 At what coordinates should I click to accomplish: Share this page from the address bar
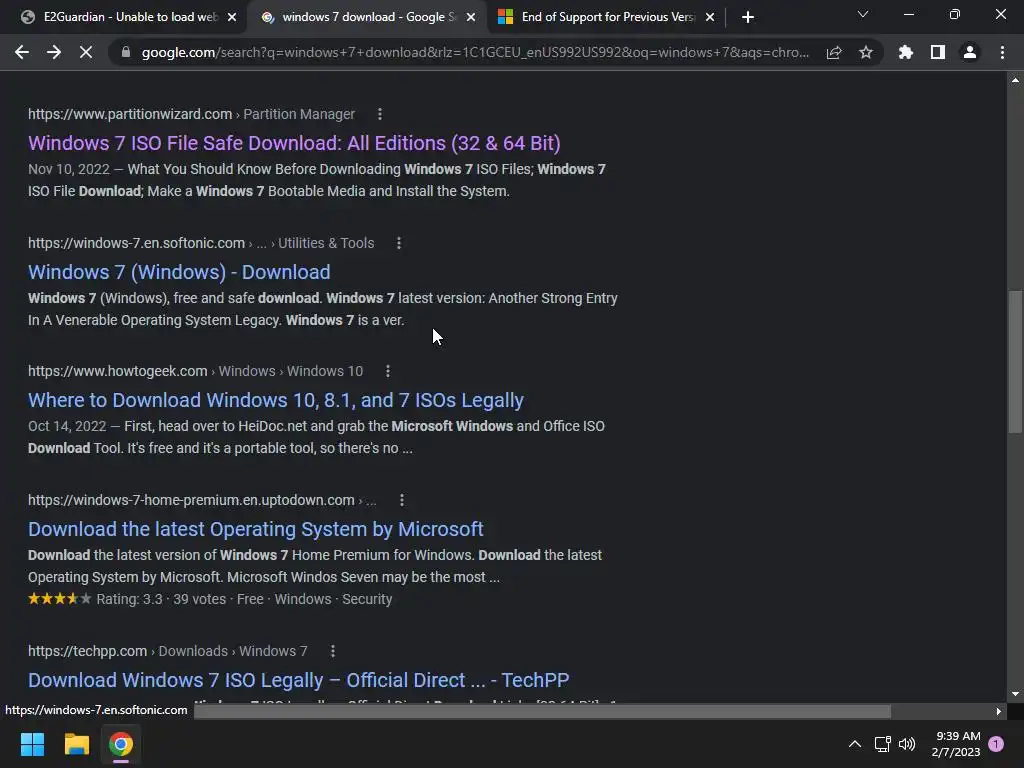[834, 52]
